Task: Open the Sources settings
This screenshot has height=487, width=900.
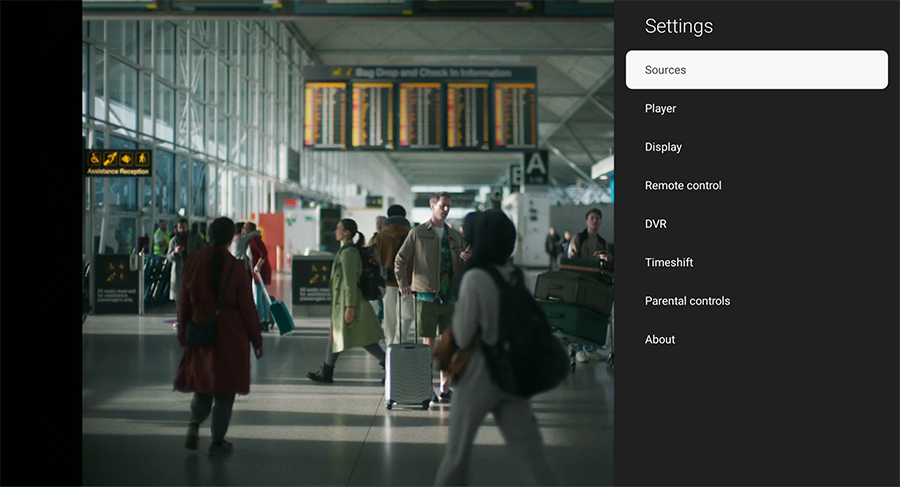Action: pos(756,70)
